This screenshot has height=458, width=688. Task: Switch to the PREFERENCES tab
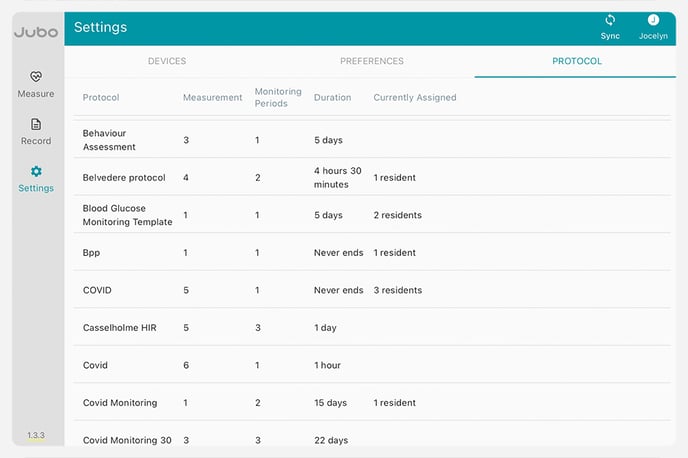pyautogui.click(x=372, y=61)
